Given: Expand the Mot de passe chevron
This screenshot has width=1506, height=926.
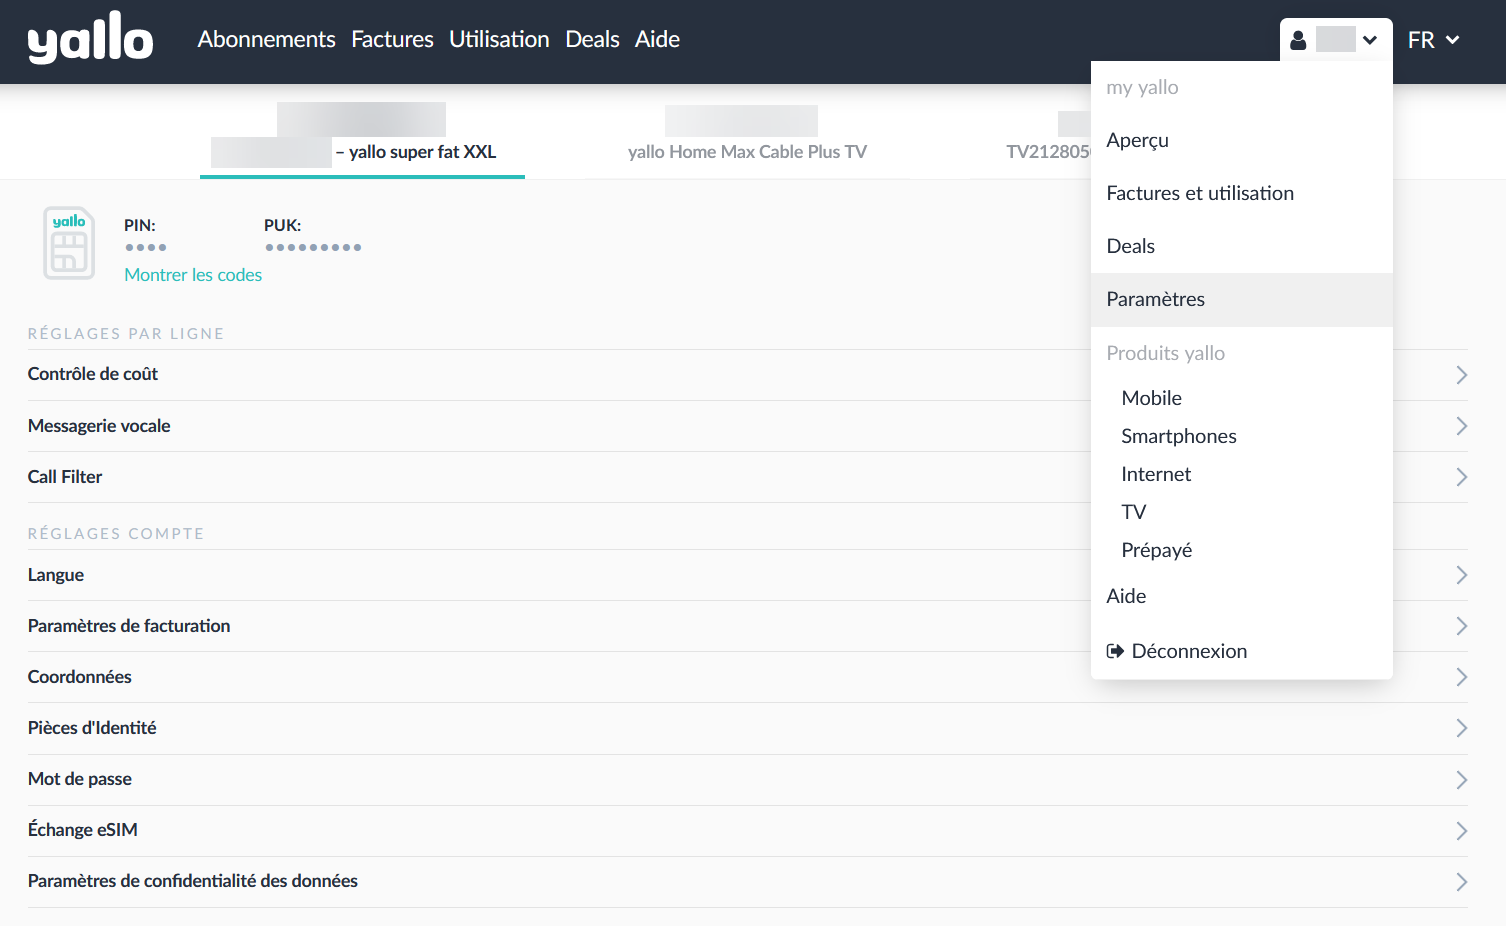Looking at the screenshot, I should pyautogui.click(x=1461, y=780).
